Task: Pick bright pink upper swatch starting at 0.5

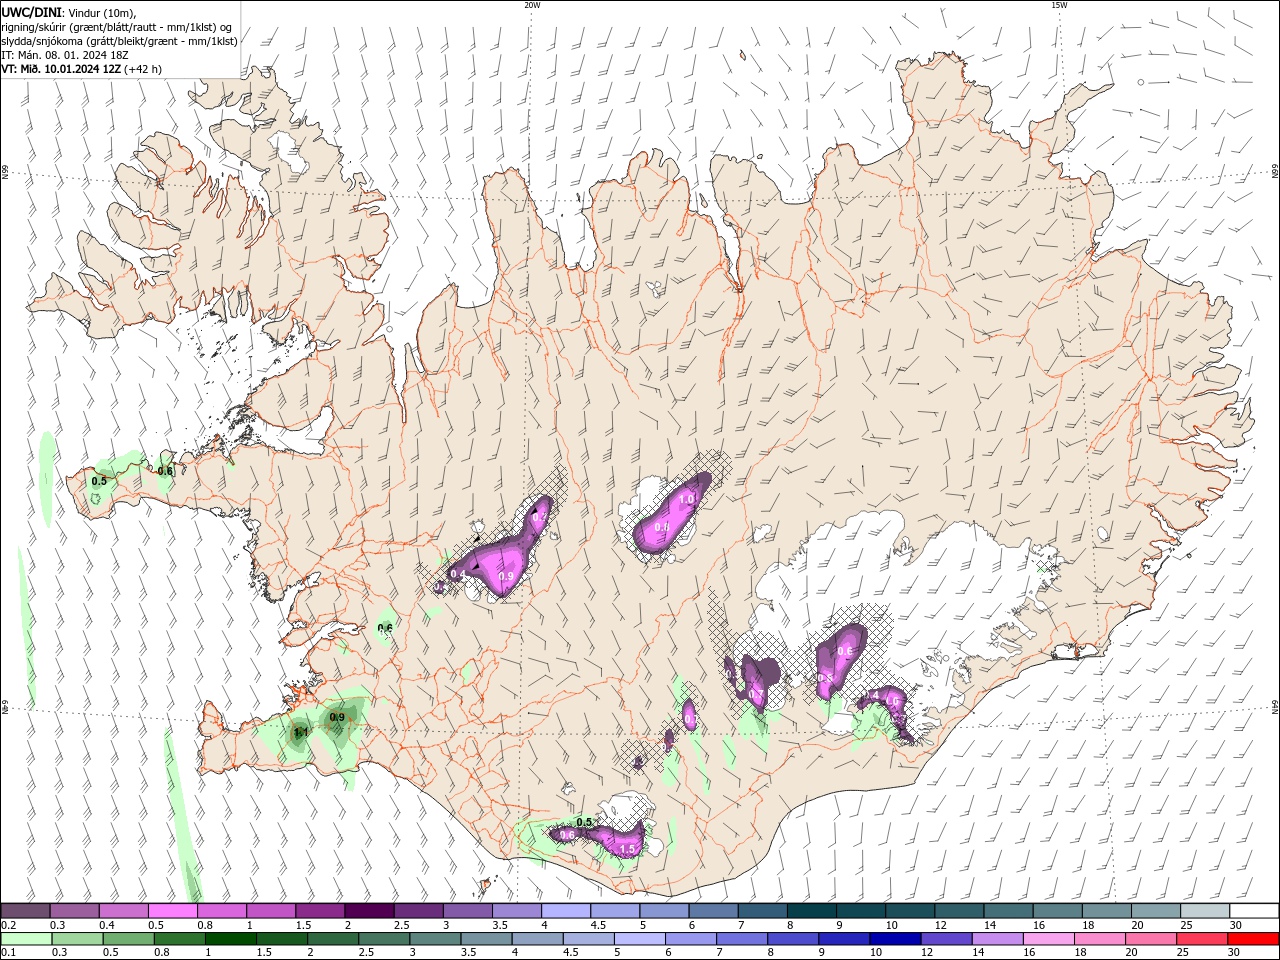Action: 173,911
